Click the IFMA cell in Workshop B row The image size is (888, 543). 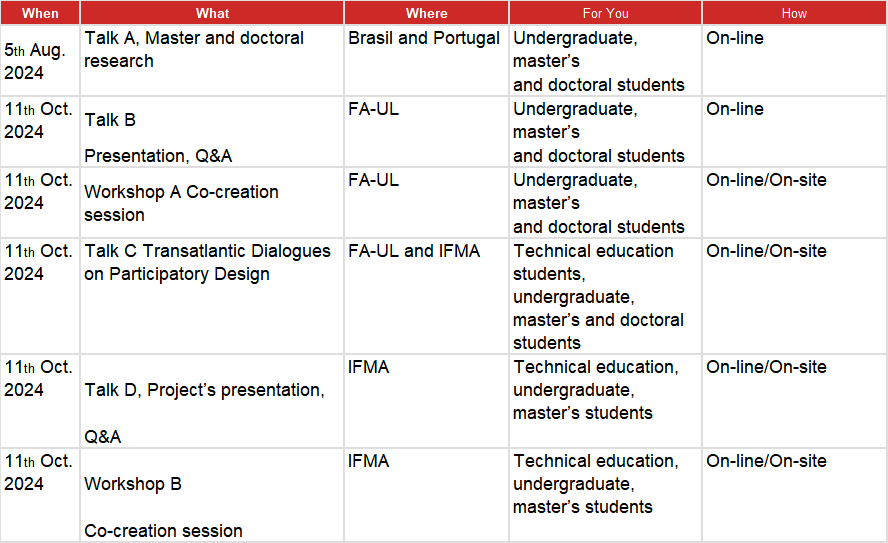pos(426,495)
